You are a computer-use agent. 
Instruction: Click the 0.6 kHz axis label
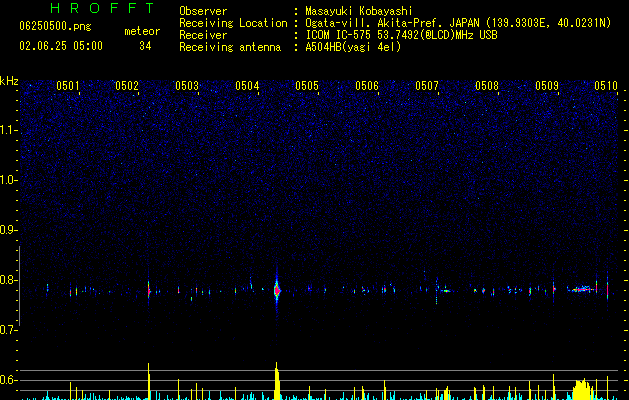[x=8, y=380]
